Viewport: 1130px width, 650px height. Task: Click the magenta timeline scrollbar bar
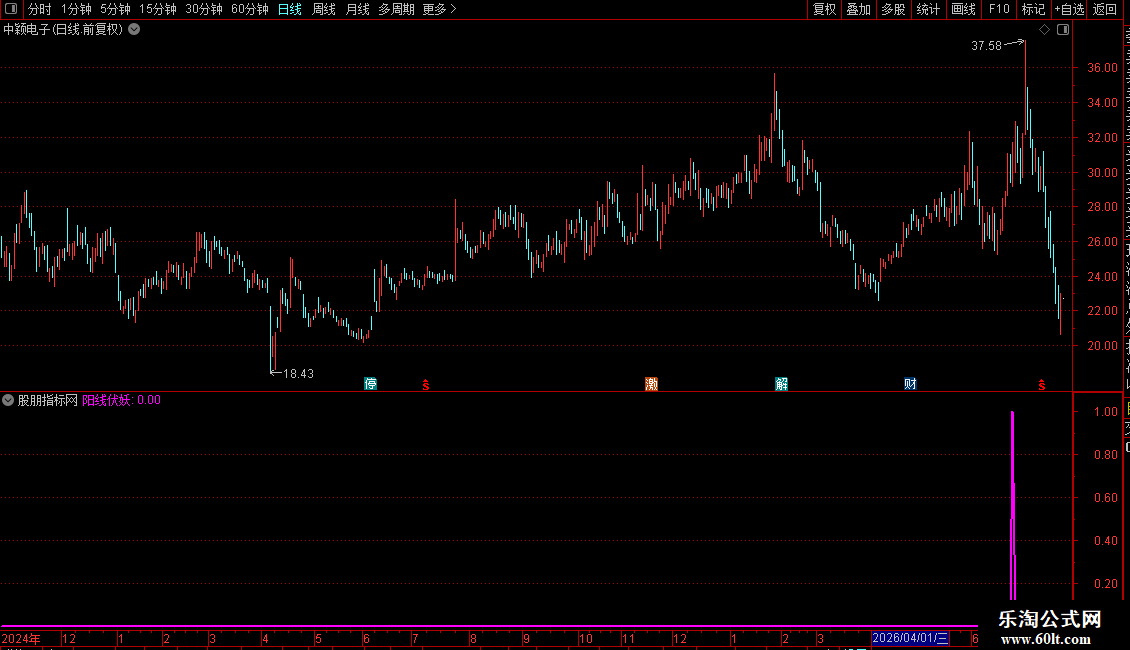[489, 627]
